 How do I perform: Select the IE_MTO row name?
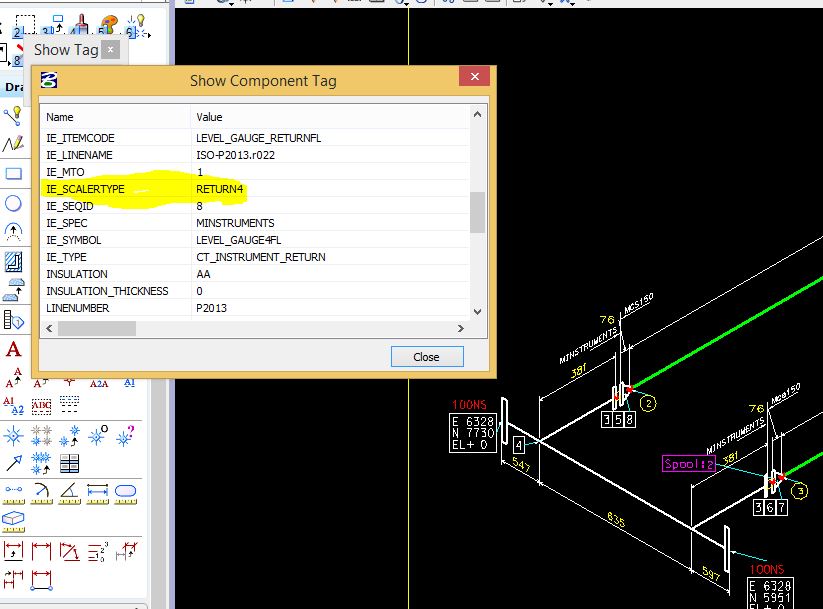65,172
